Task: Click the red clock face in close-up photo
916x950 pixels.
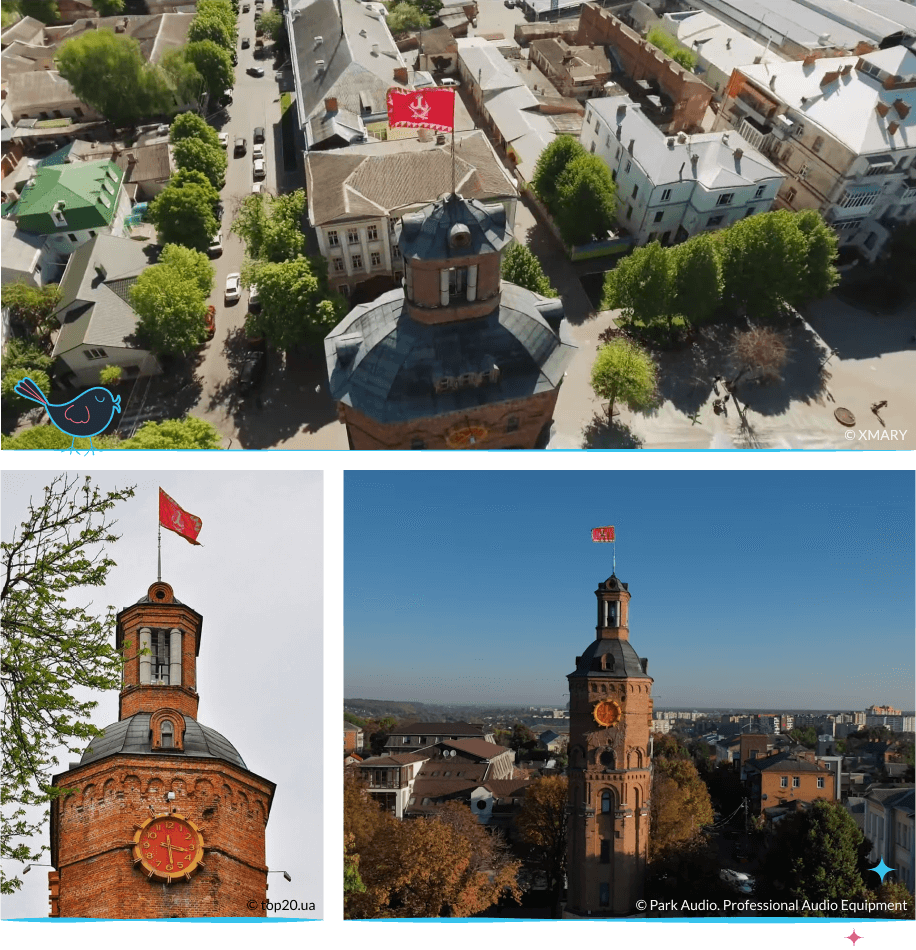Action: pos(168,847)
